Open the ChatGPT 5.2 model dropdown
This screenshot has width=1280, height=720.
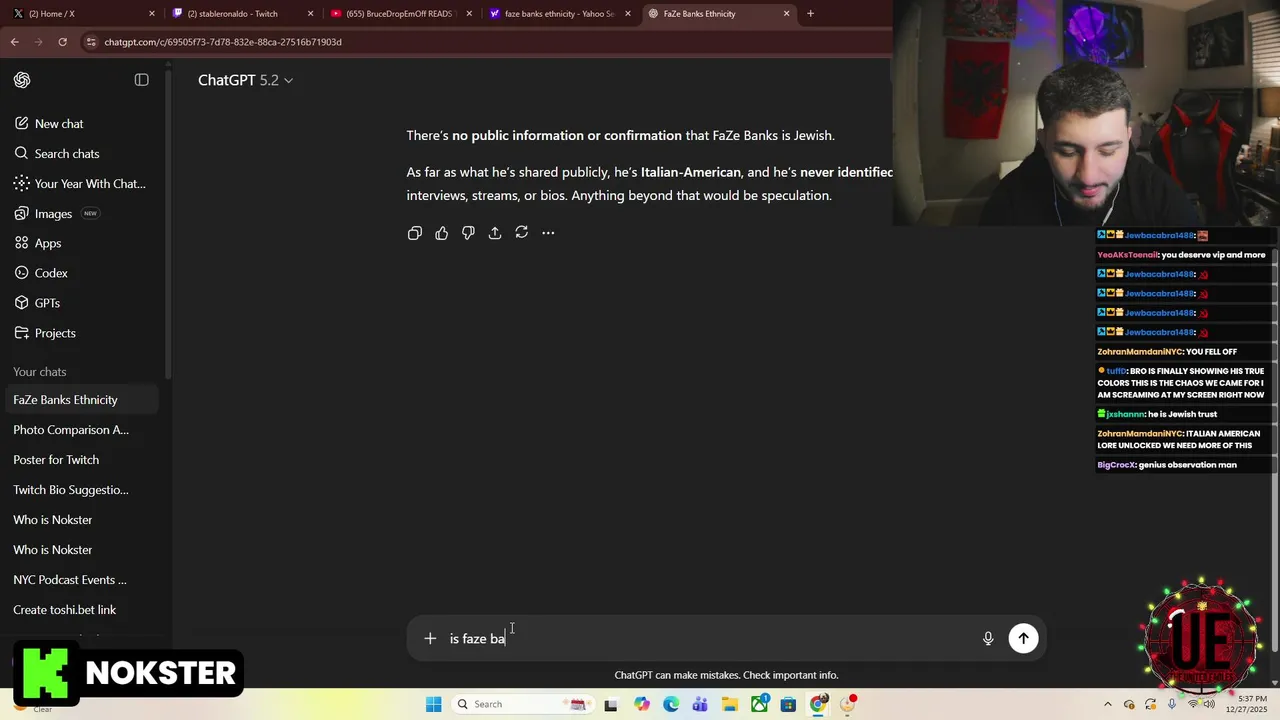(x=245, y=80)
